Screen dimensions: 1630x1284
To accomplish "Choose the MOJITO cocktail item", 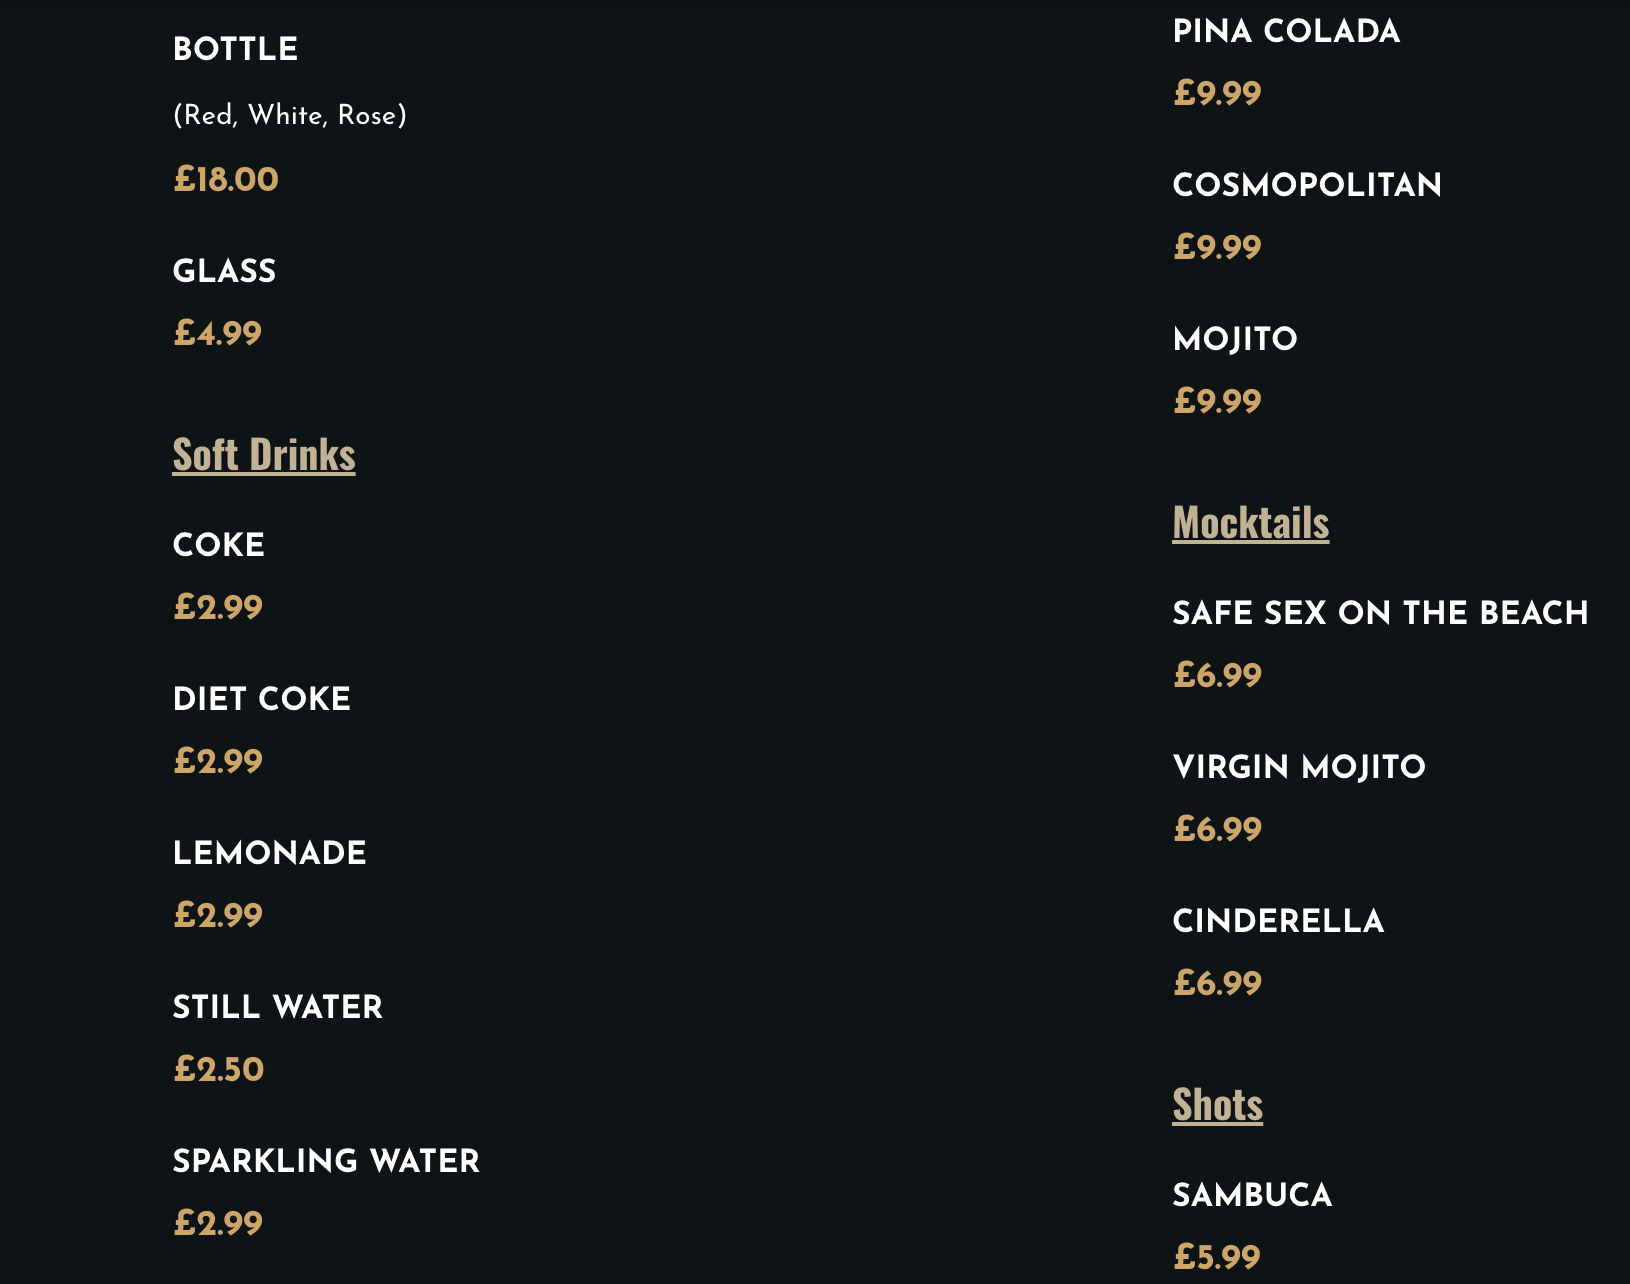I will pos(1236,339).
